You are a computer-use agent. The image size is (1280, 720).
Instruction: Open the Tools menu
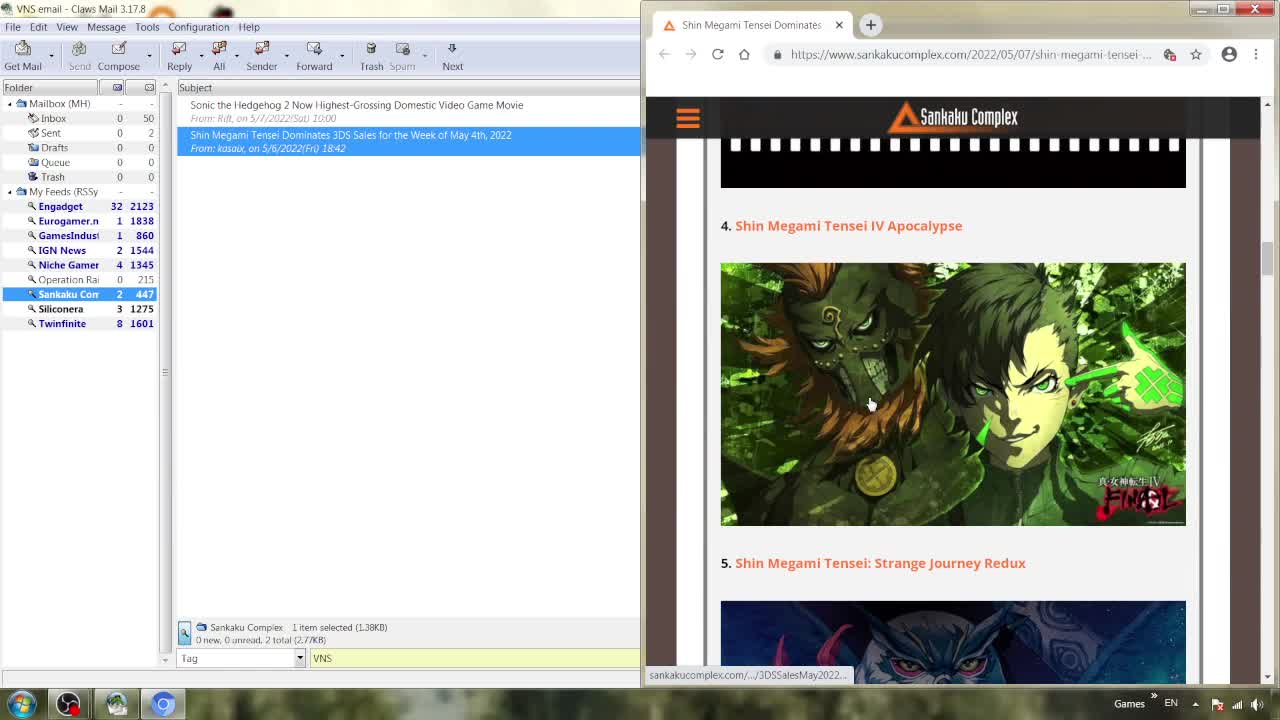click(x=147, y=27)
